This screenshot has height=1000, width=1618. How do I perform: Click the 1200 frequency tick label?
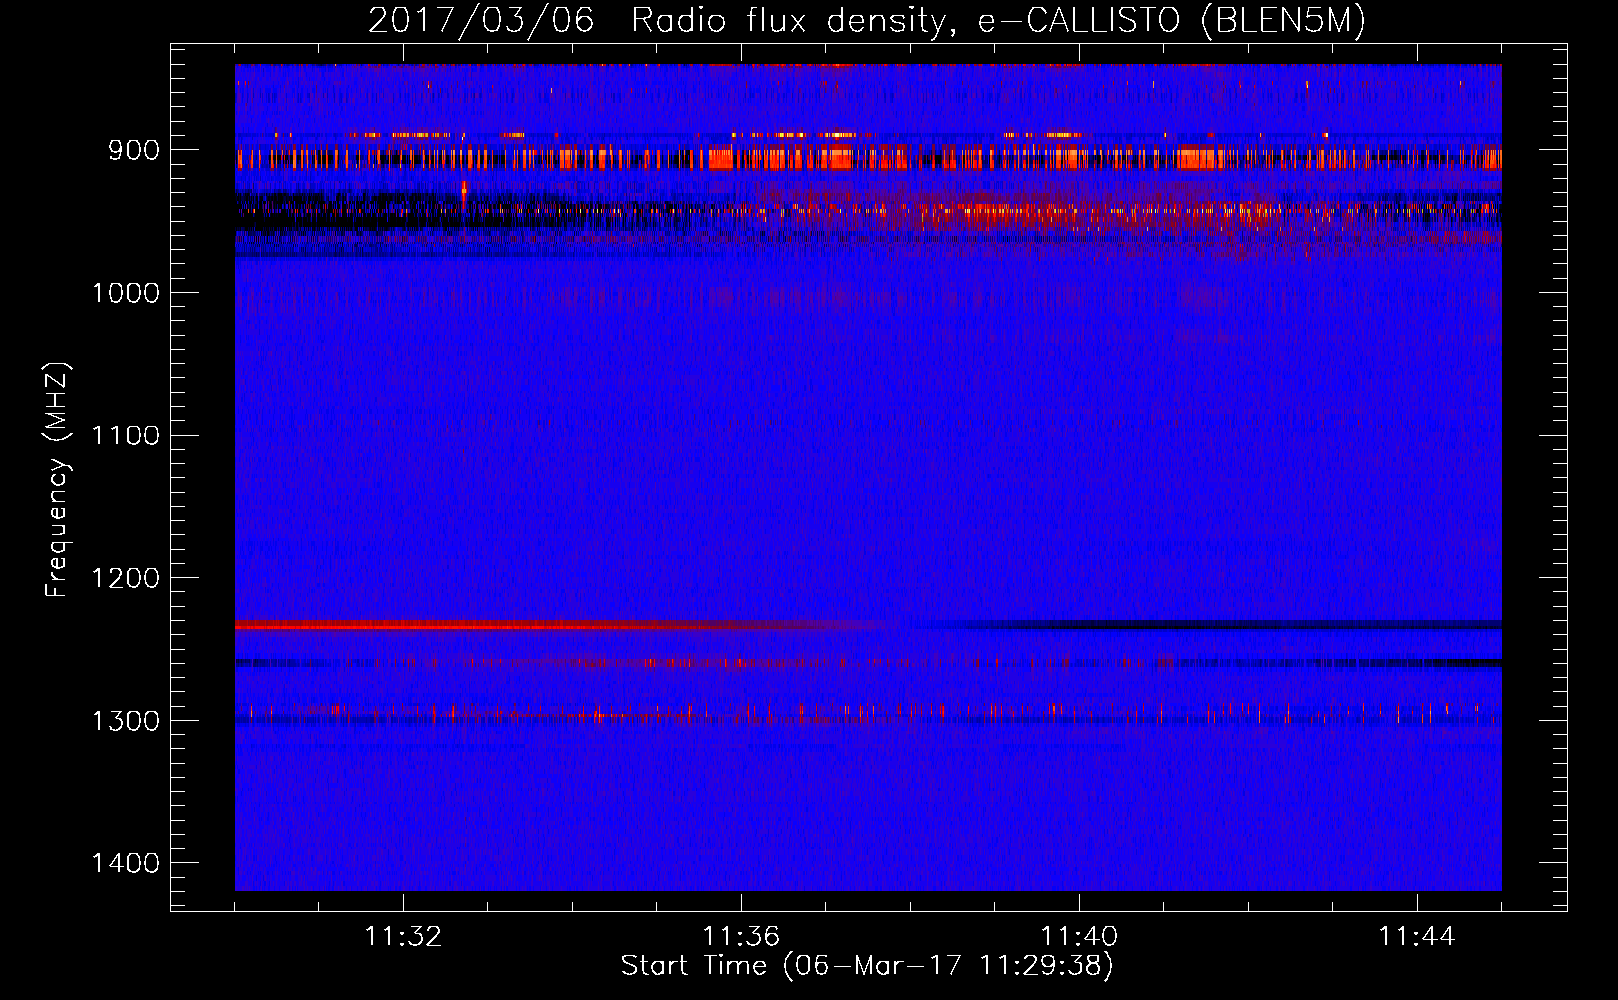tap(126, 578)
